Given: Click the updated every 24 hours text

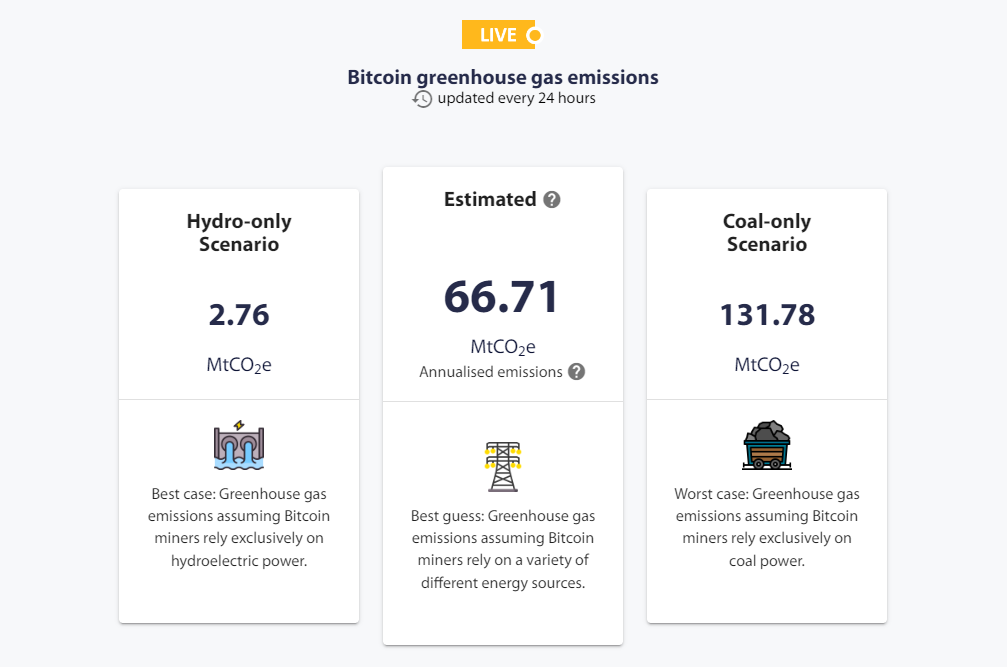Looking at the screenshot, I should point(516,98).
